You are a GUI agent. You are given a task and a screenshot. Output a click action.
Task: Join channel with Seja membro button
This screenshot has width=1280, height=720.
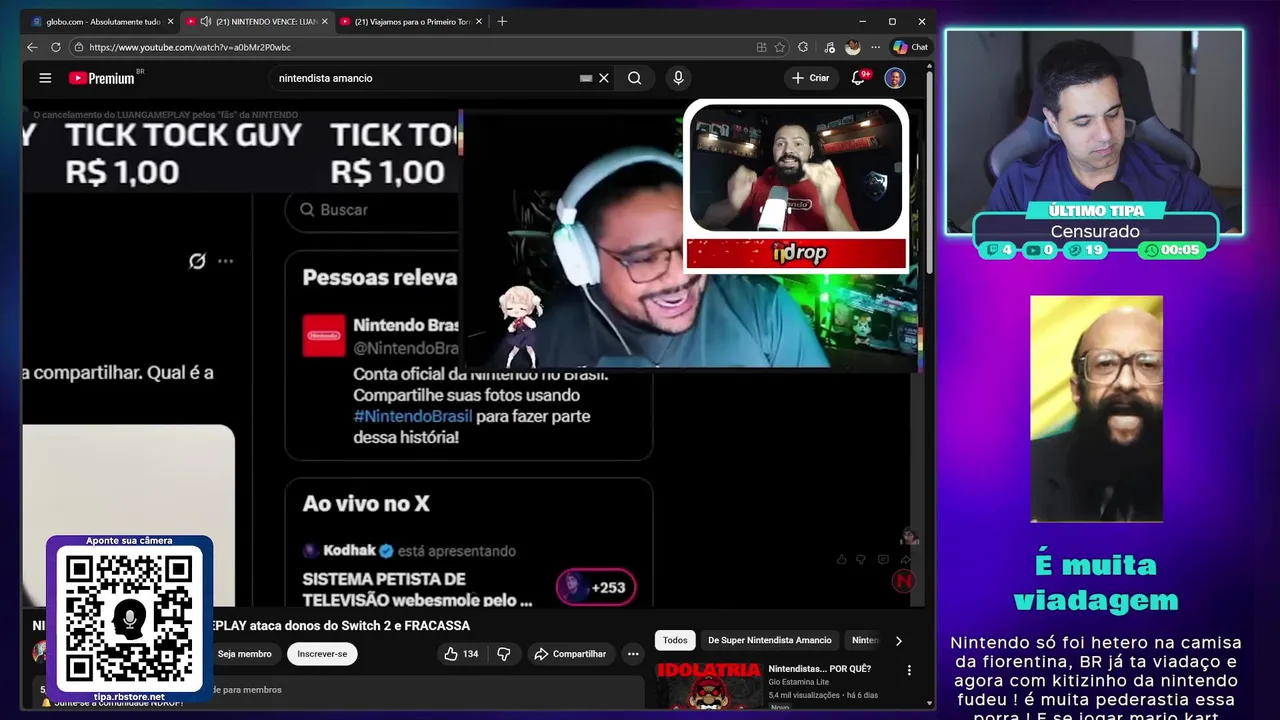(x=245, y=654)
